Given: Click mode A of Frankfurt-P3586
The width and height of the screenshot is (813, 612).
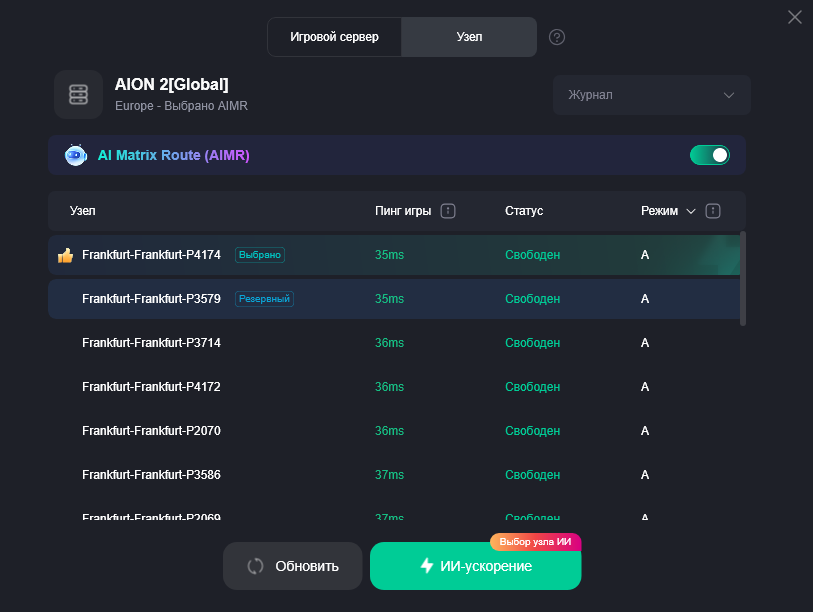Looking at the screenshot, I should pos(645,475).
